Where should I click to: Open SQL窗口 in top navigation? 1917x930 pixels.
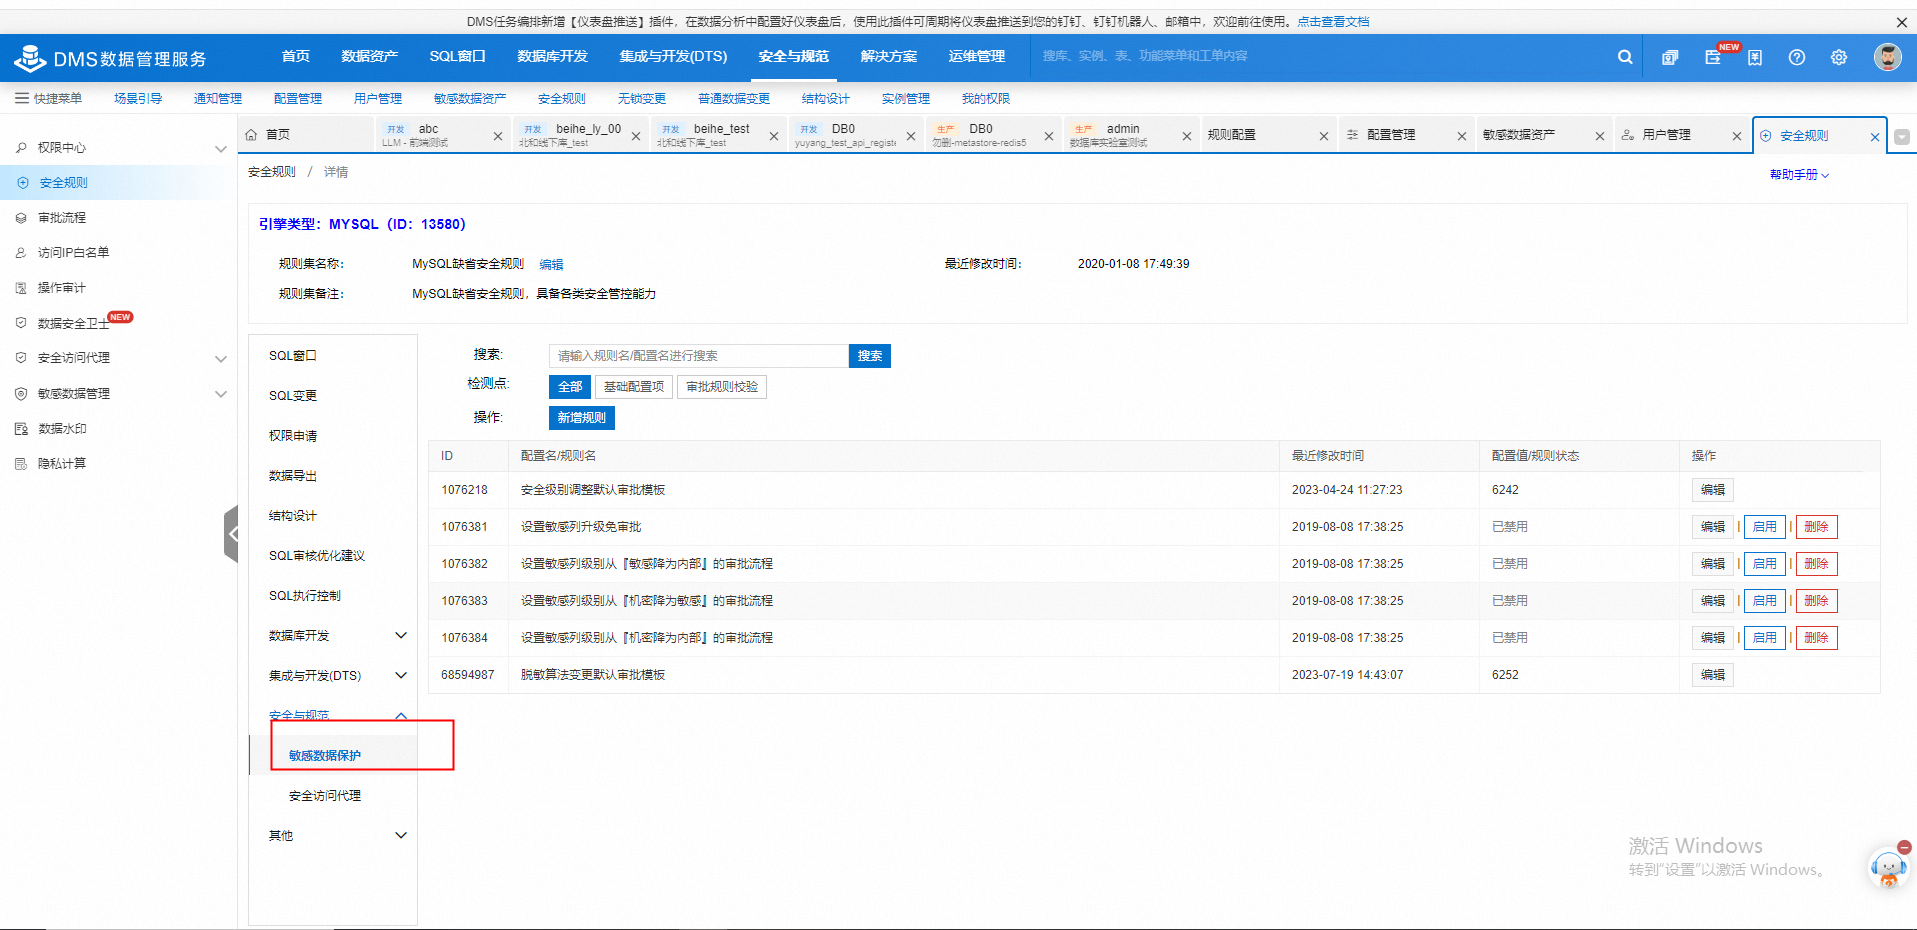(x=457, y=56)
